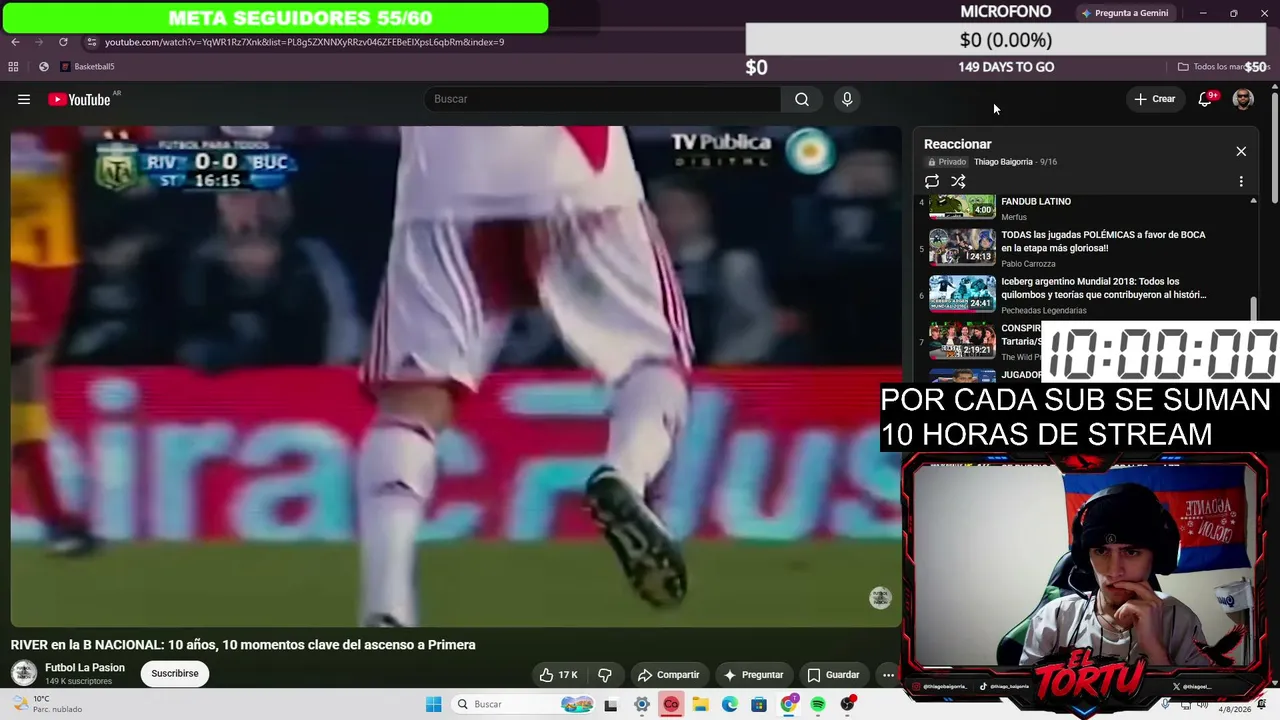
Task: Open the notifications bell
Action: click(1205, 99)
